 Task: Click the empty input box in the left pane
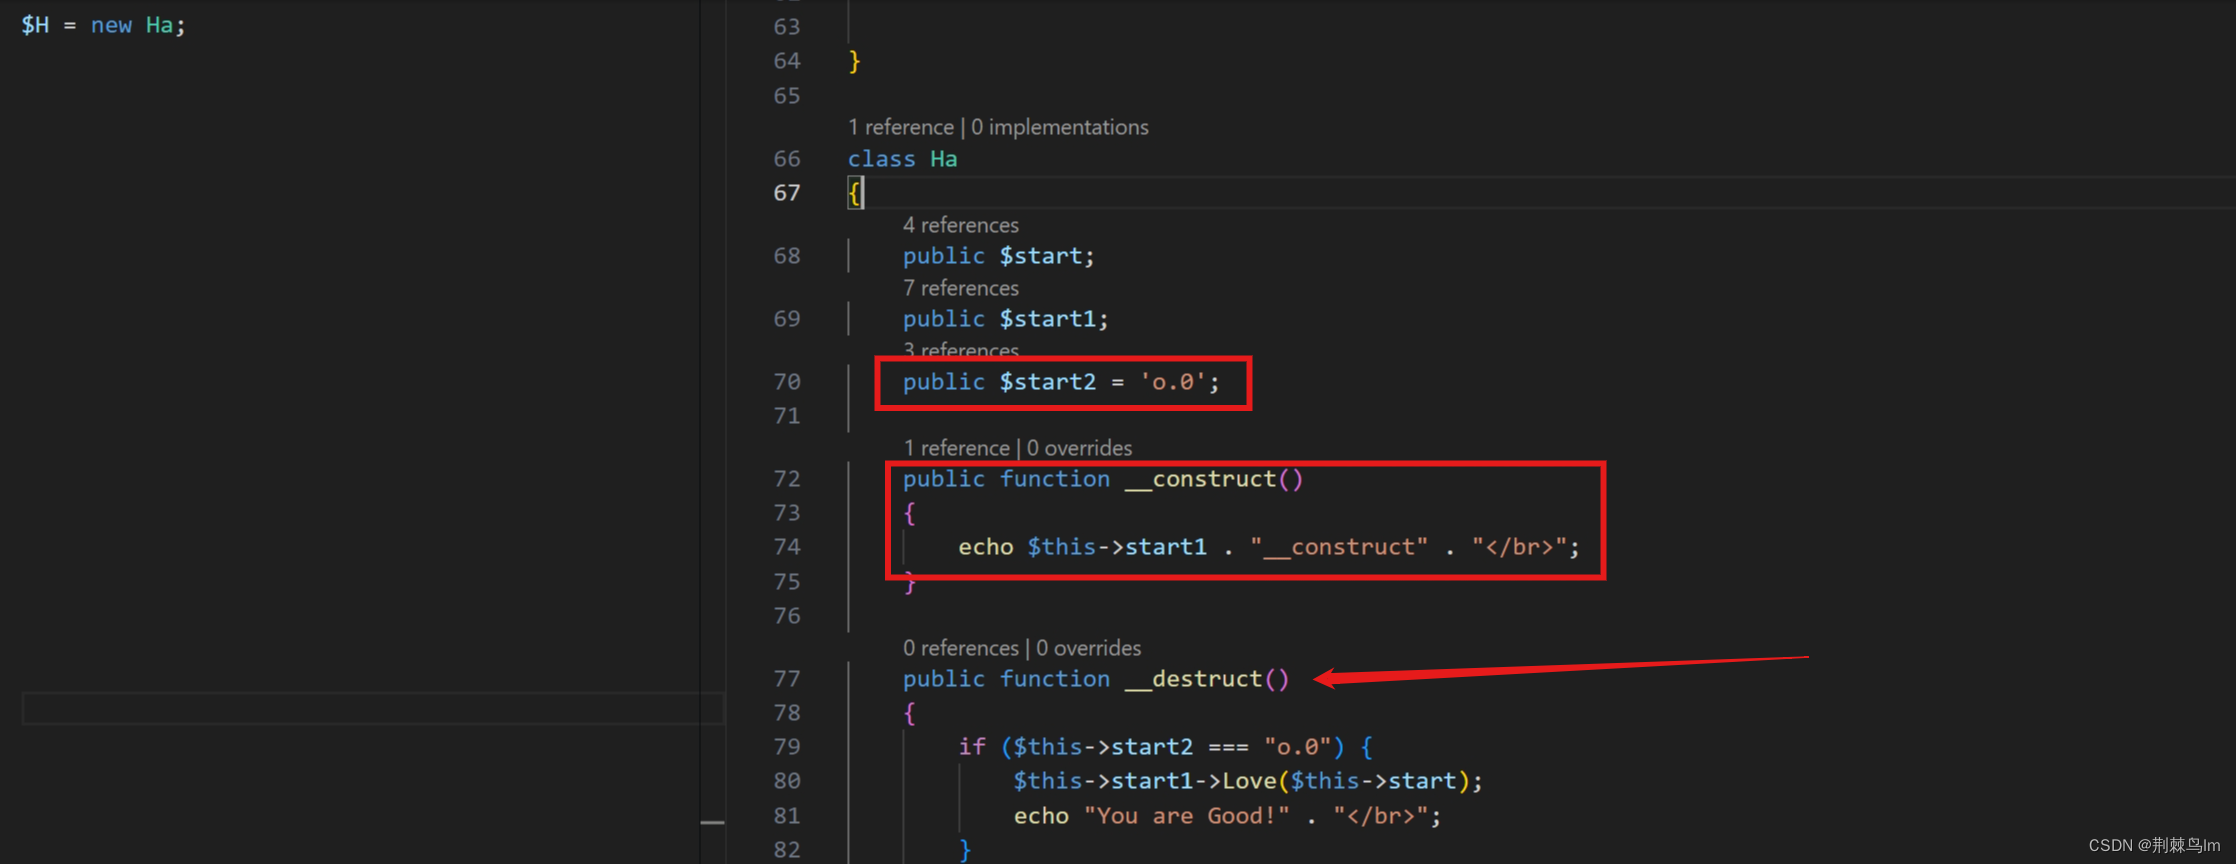click(x=373, y=708)
